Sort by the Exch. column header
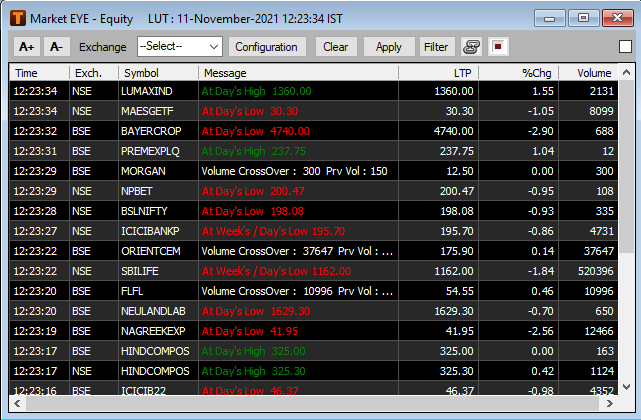The width and height of the screenshot is (641, 420). coord(94,73)
